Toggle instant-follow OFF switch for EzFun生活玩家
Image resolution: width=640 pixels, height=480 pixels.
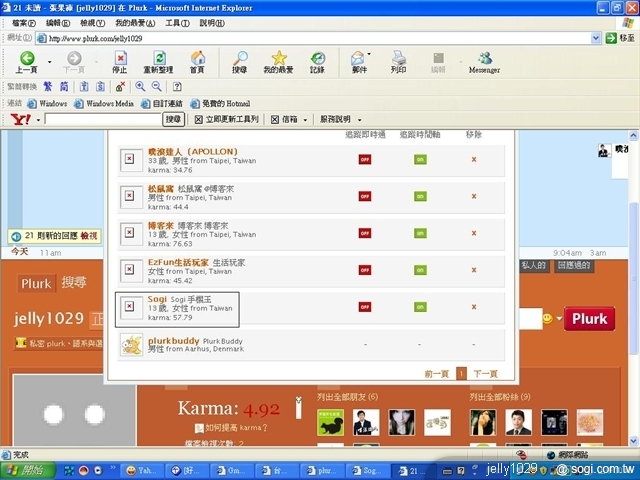[365, 270]
